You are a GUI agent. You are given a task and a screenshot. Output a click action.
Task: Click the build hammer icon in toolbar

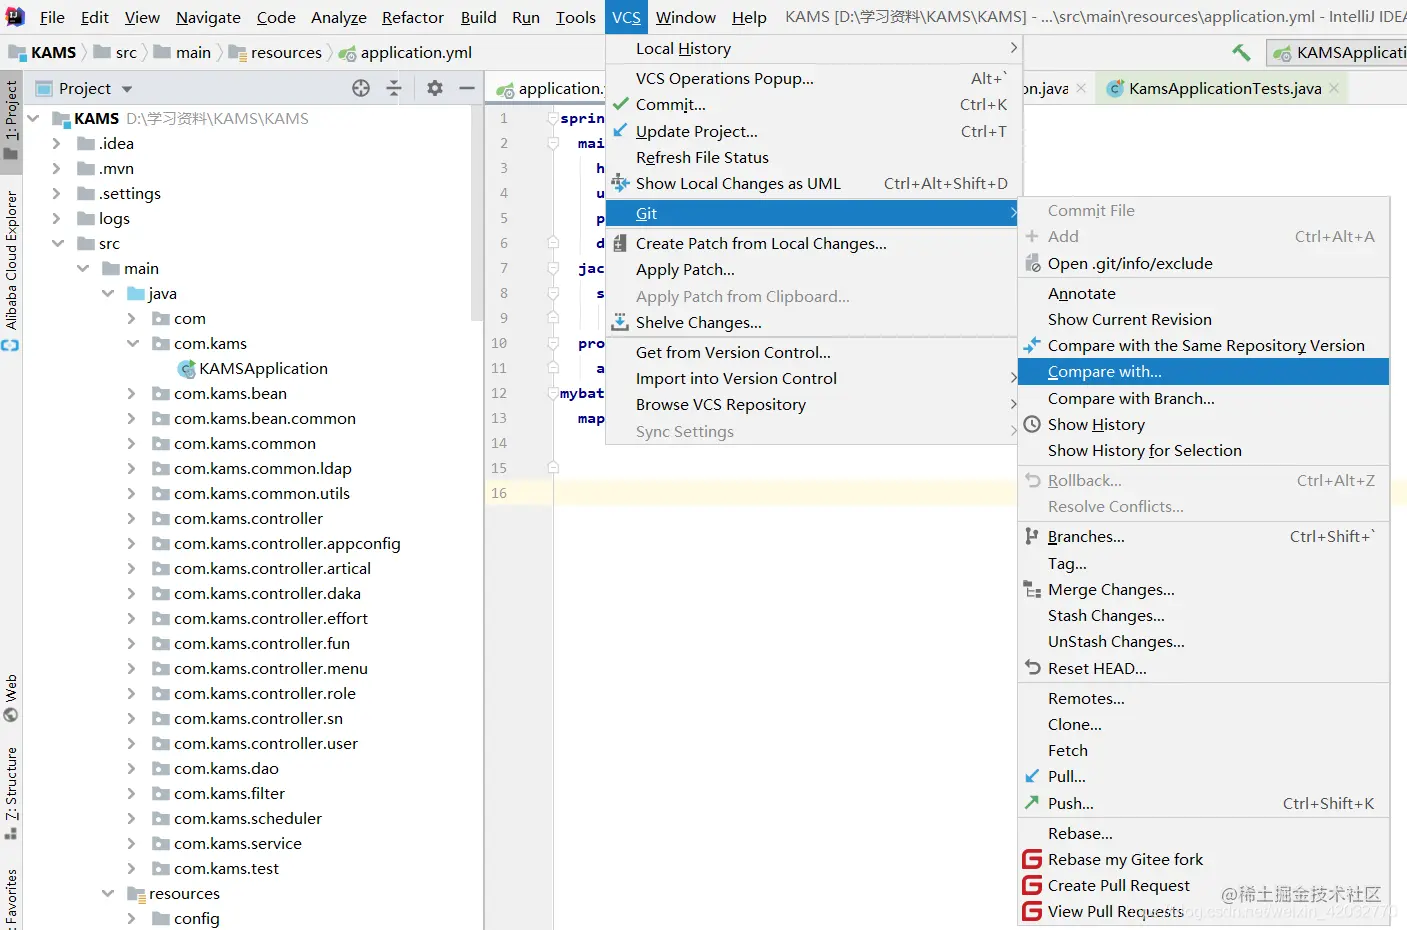[1241, 52]
